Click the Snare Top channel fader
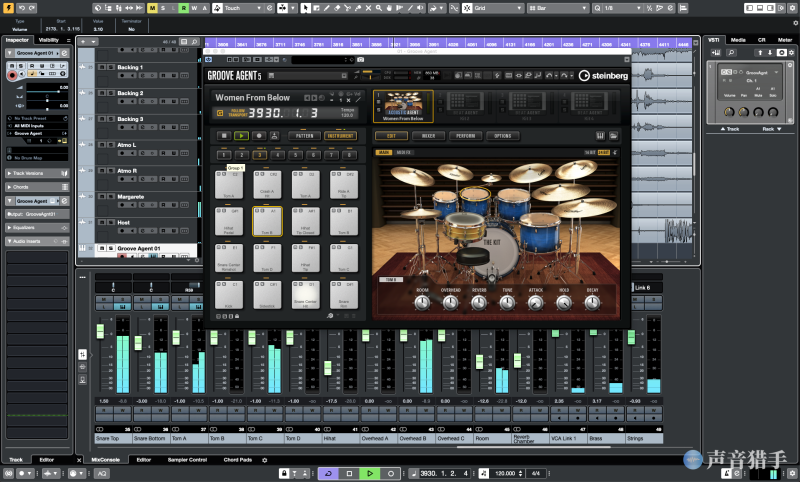The height and width of the screenshot is (482, 800). [x=101, y=332]
